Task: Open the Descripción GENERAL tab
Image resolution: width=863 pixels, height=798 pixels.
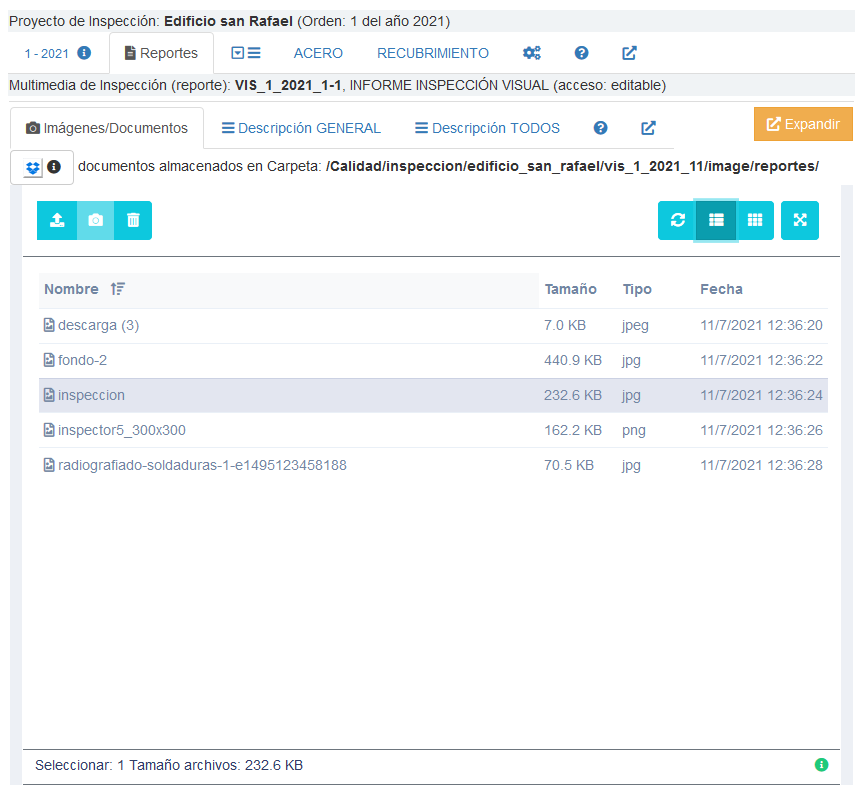Action: coord(301,128)
